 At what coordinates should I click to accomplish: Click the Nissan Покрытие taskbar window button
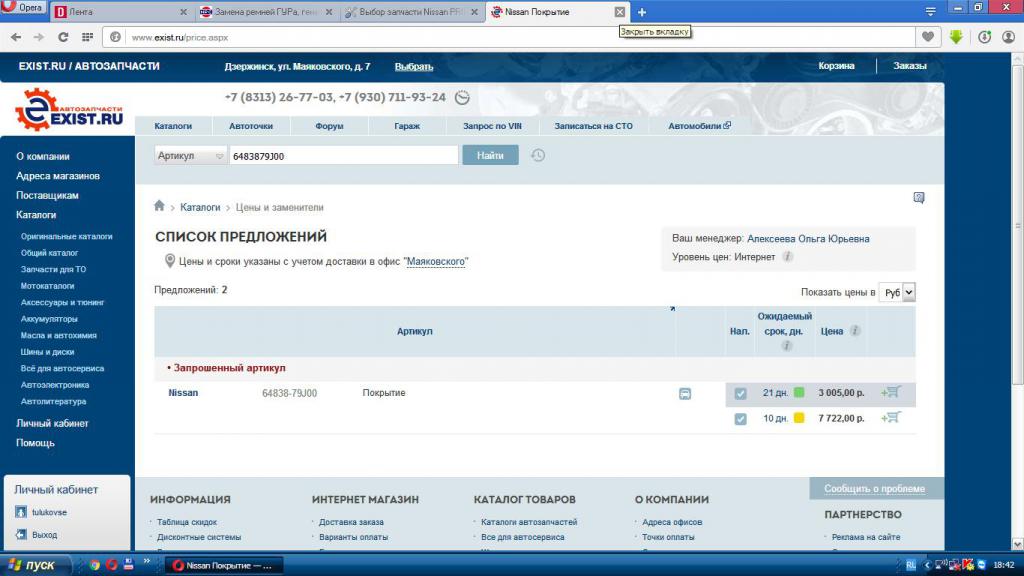pos(225,565)
